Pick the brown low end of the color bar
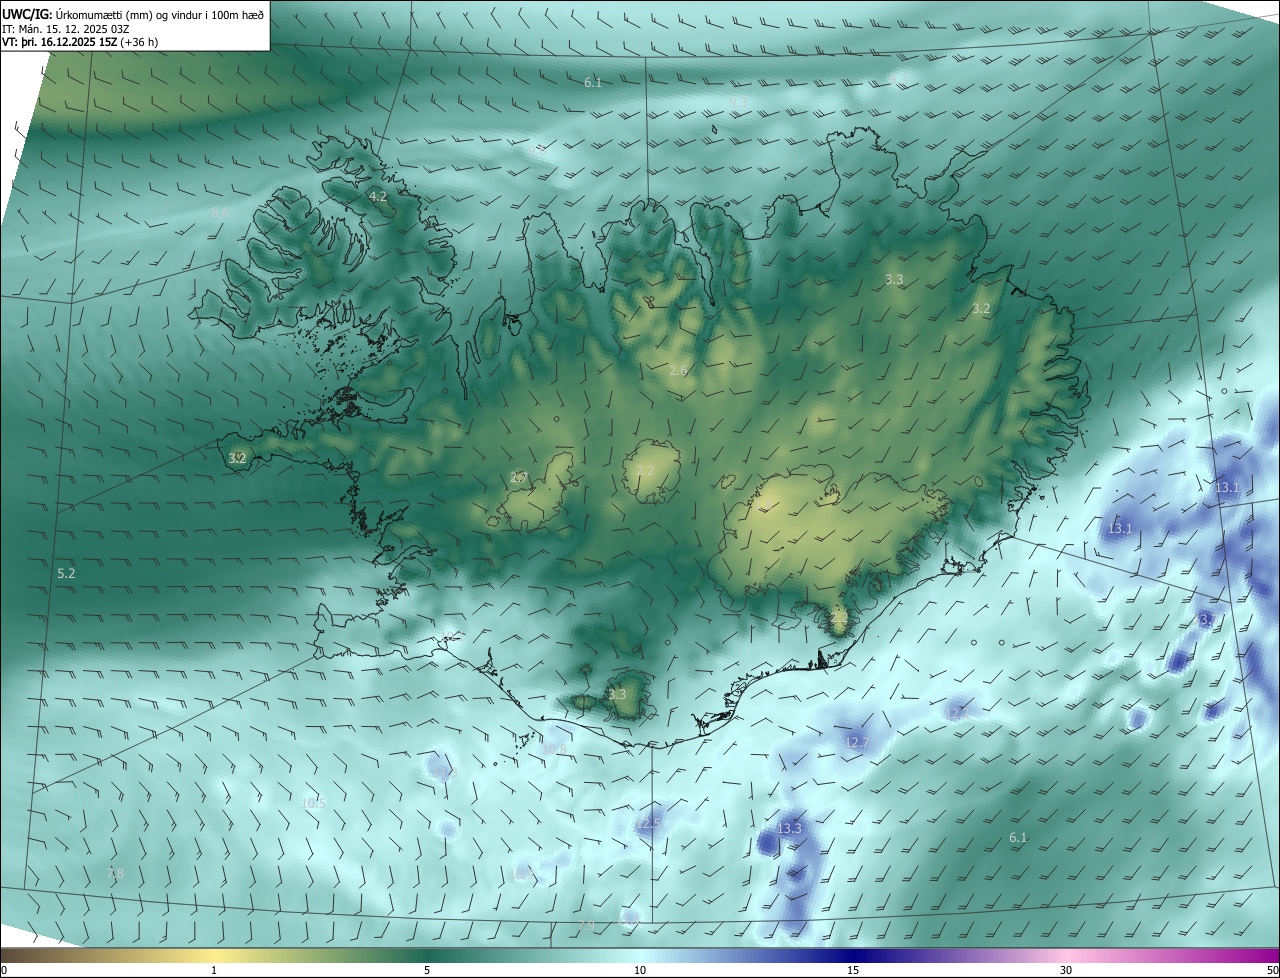Viewport: 1280px width, 978px height. [x=30, y=956]
